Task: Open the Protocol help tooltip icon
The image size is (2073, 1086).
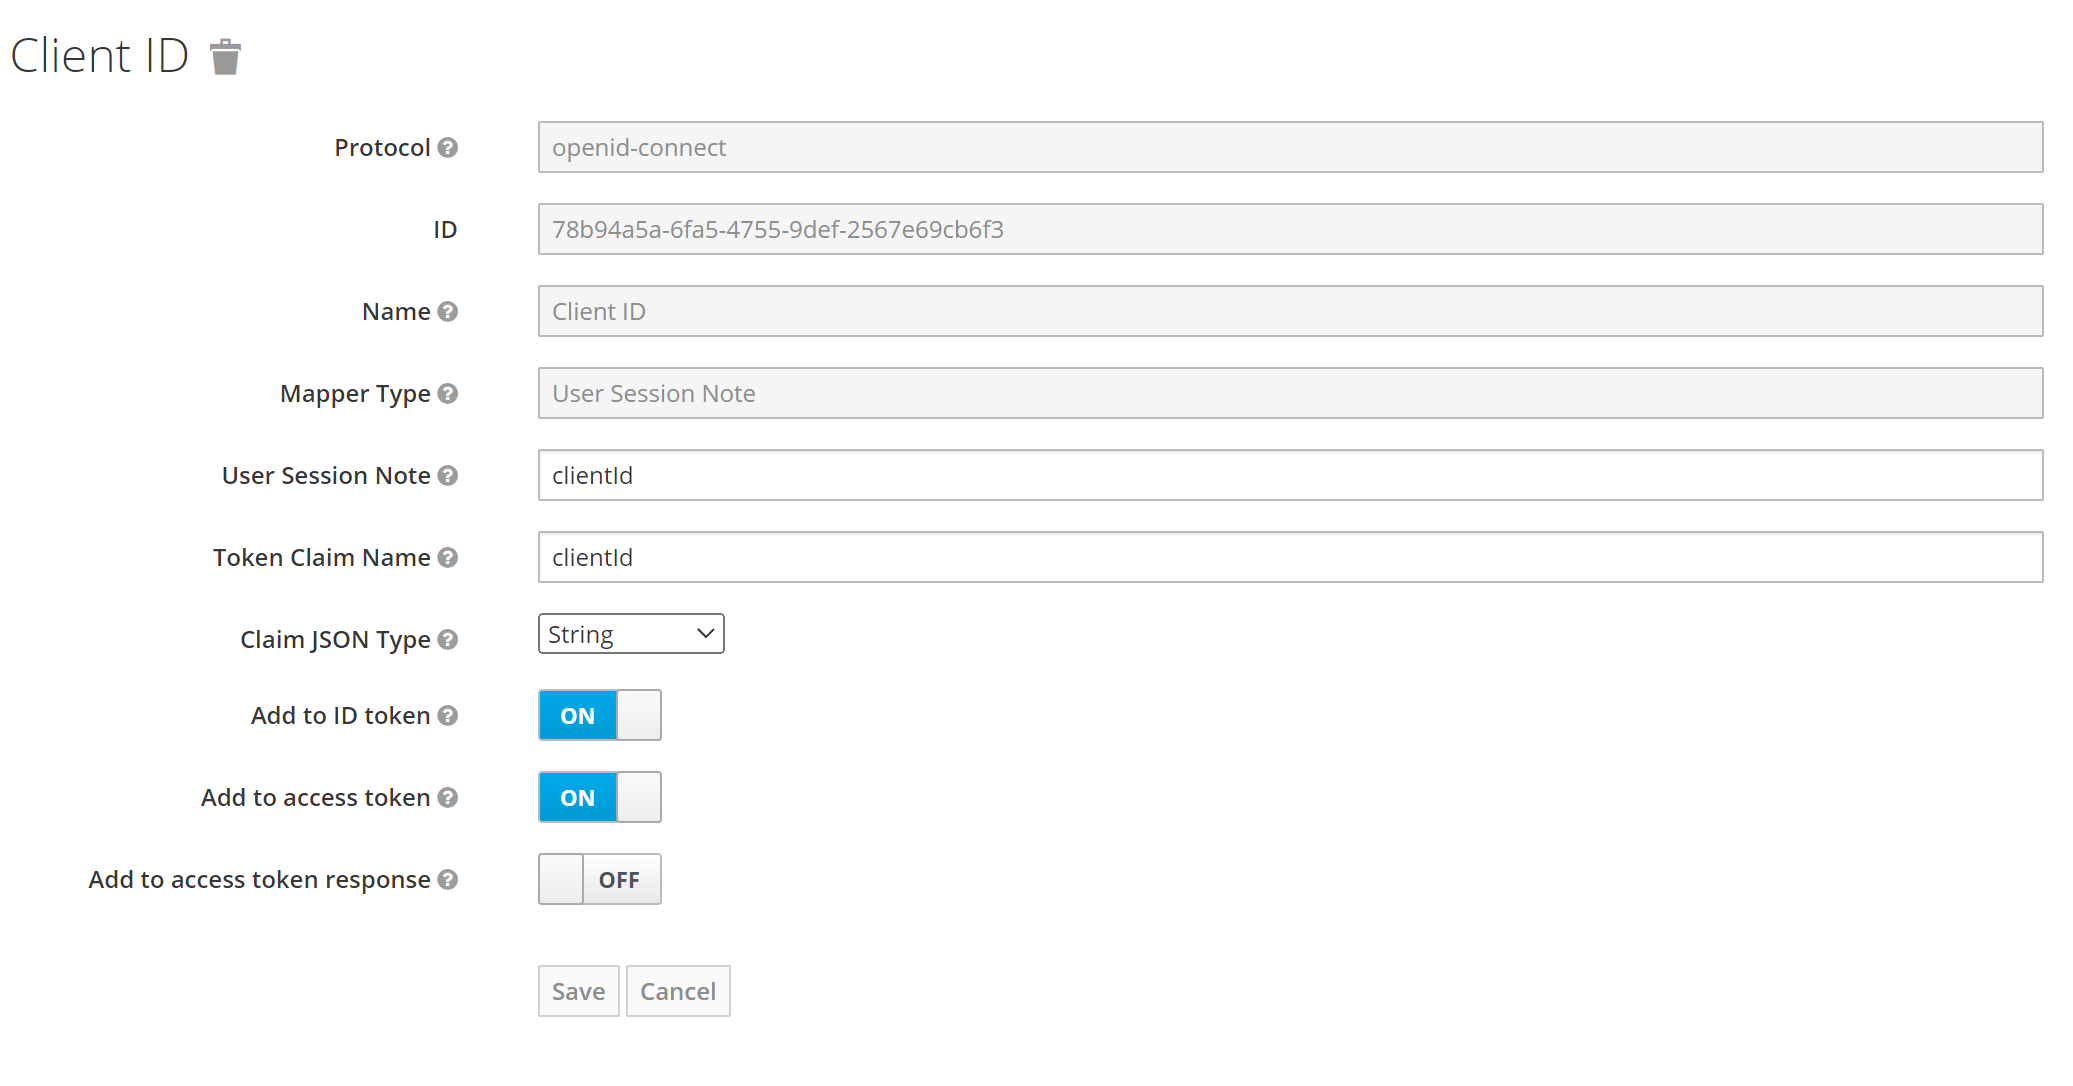Action: [450, 147]
